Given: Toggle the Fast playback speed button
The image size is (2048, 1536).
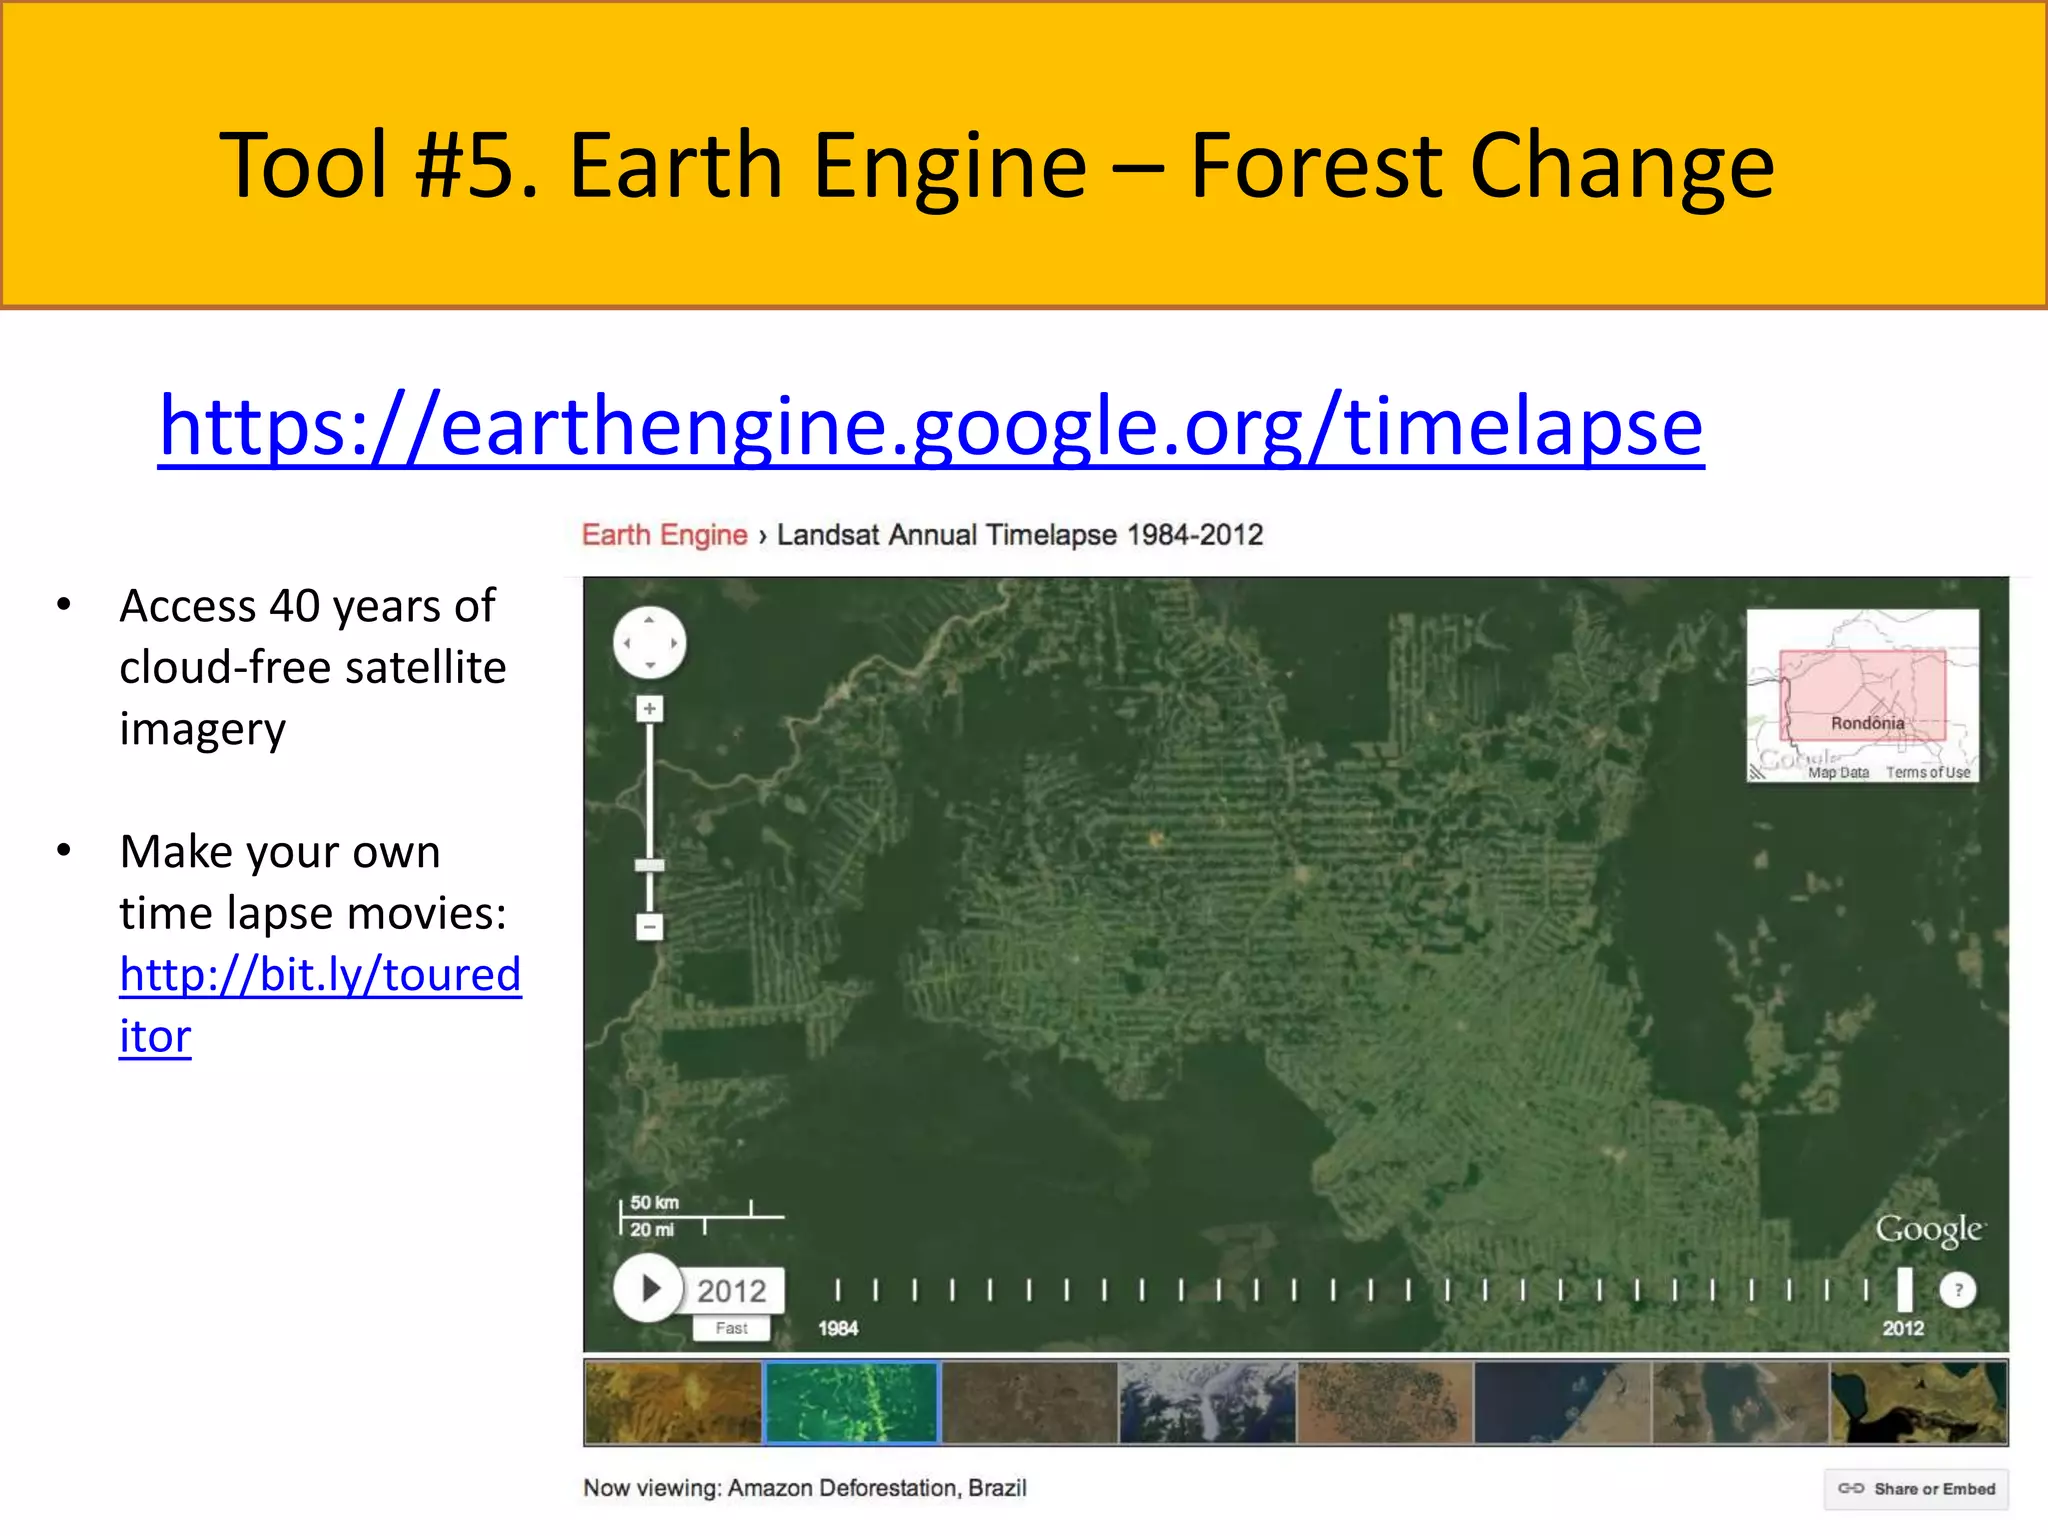Looking at the screenshot, I should (x=732, y=1328).
